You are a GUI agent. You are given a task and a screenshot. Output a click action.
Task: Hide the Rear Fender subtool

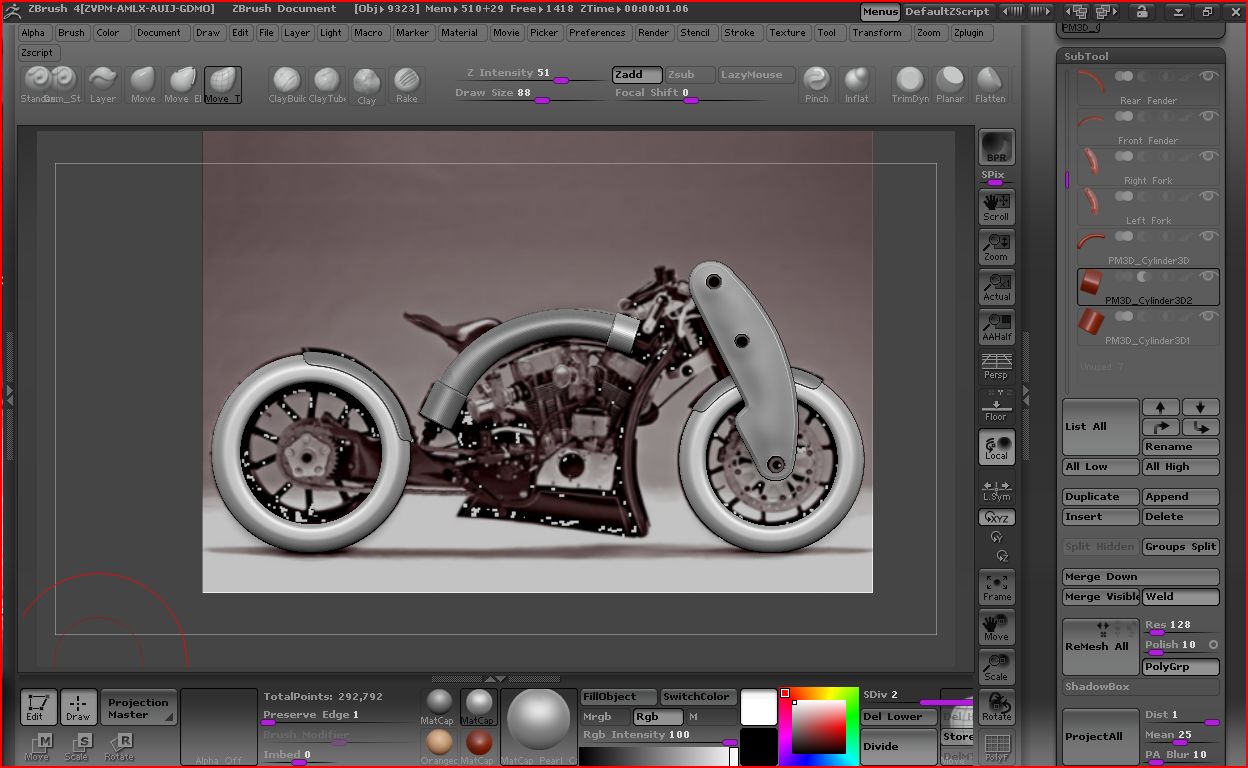[x=1208, y=76]
